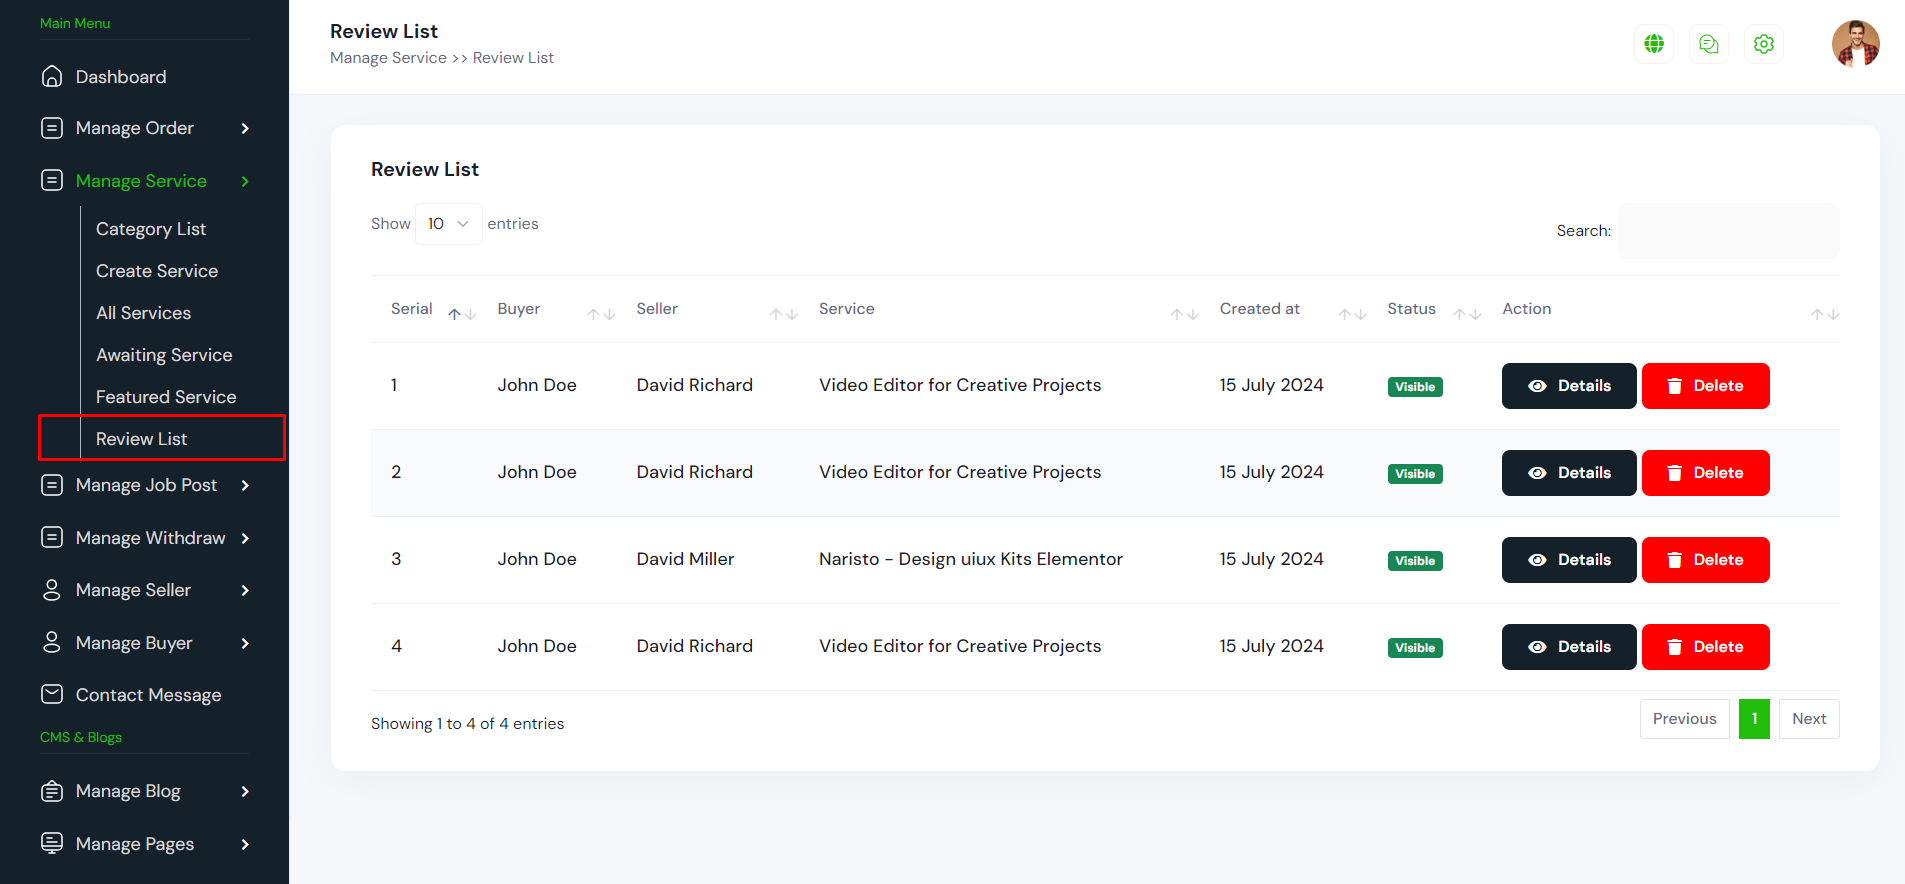
Task: Expand the Manage Job Post section
Action: [245, 485]
